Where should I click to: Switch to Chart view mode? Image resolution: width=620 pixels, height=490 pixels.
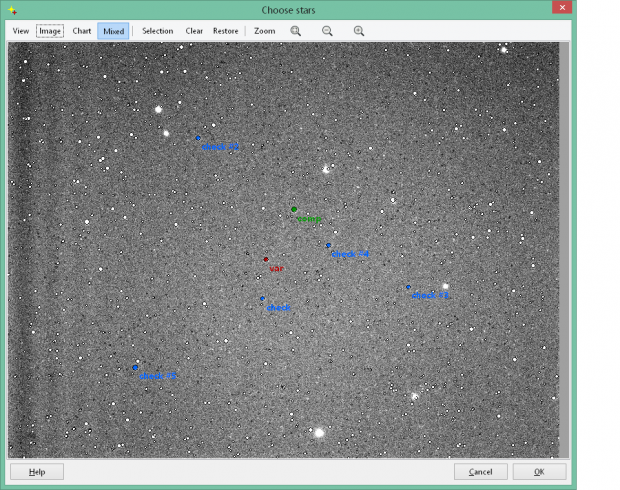pyautogui.click(x=81, y=31)
